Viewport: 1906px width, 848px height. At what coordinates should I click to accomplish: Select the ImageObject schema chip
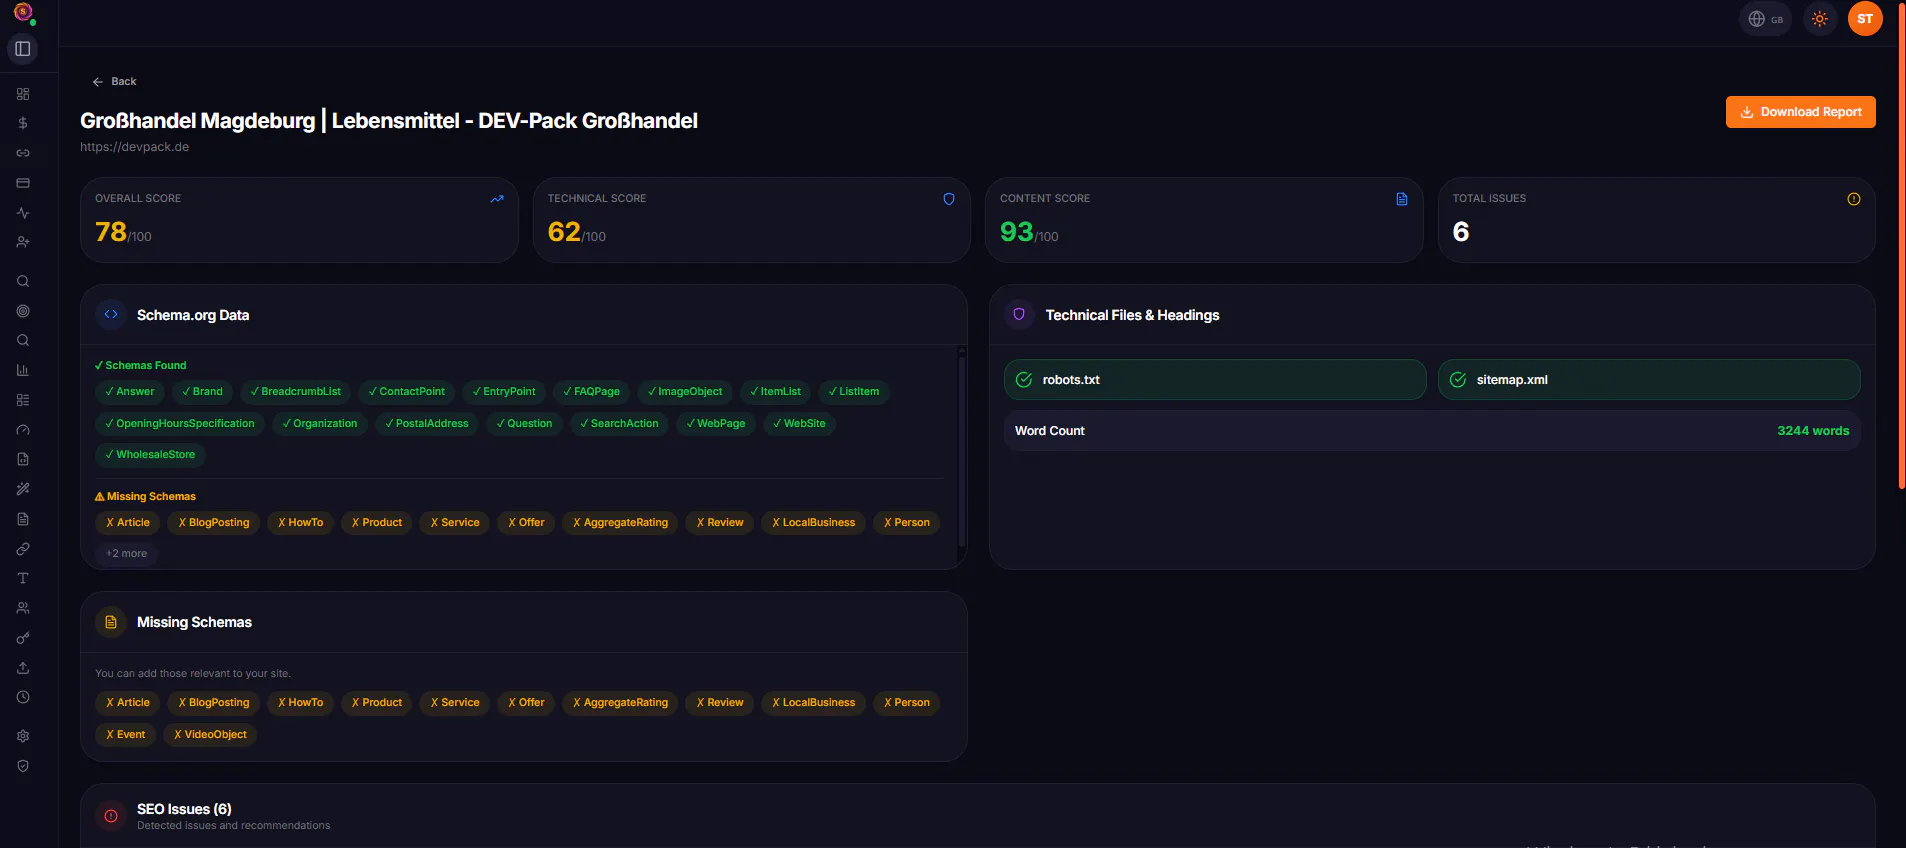[685, 392]
